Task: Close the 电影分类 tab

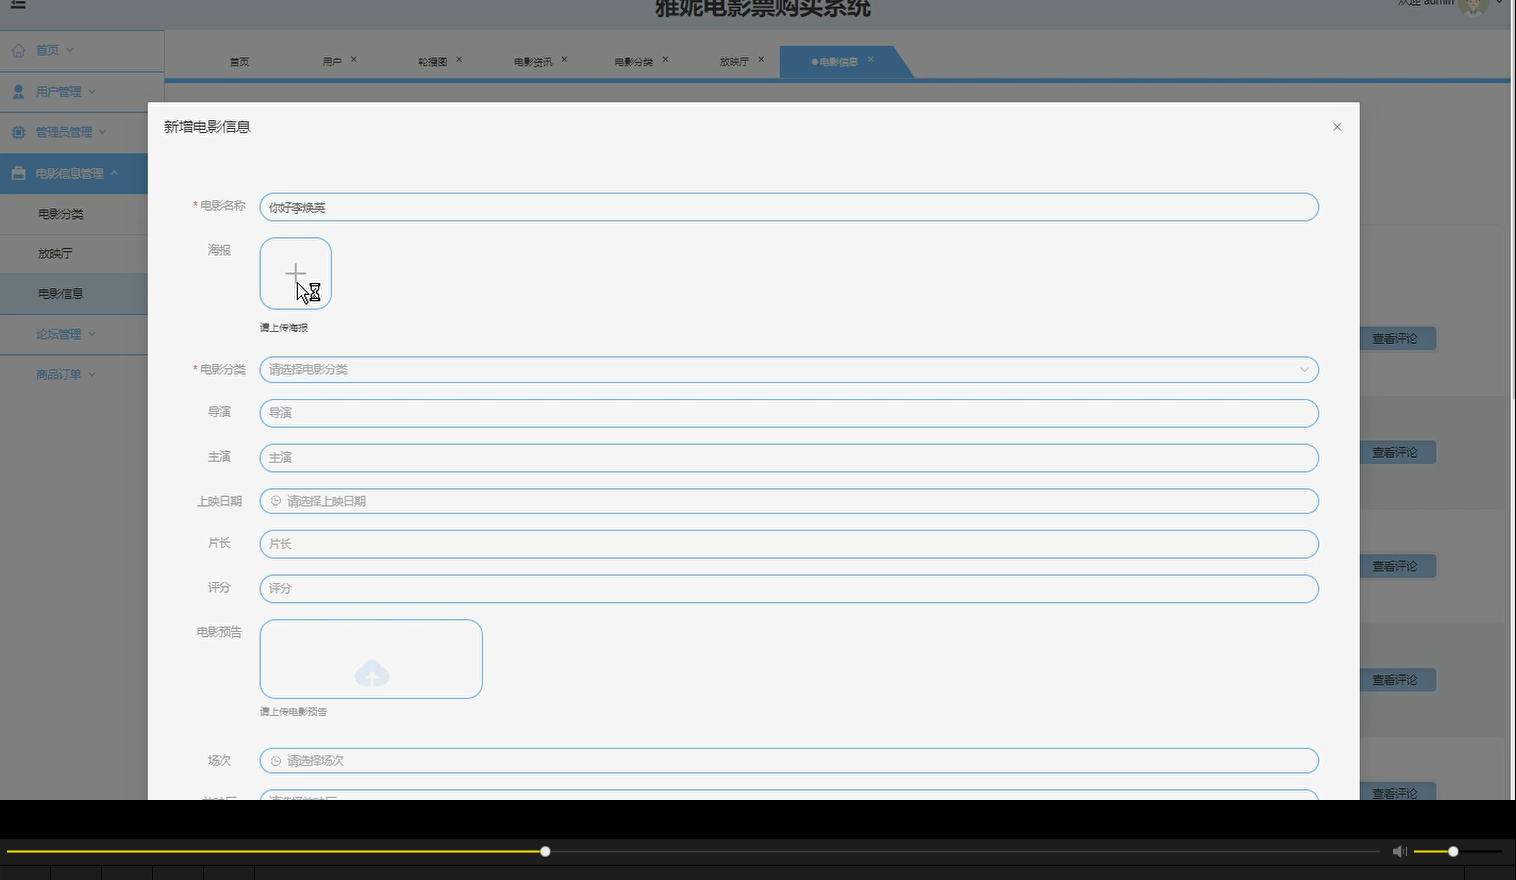Action: point(665,60)
